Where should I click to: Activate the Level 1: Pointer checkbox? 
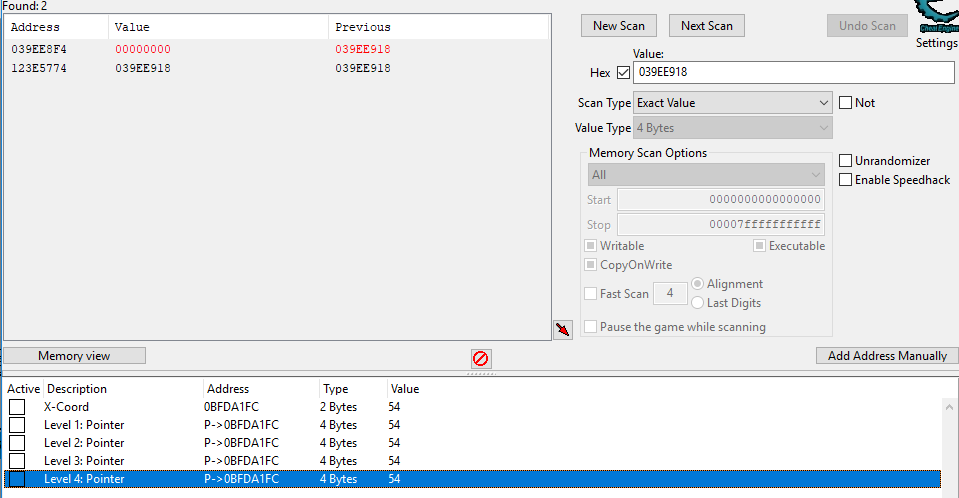coord(17,425)
